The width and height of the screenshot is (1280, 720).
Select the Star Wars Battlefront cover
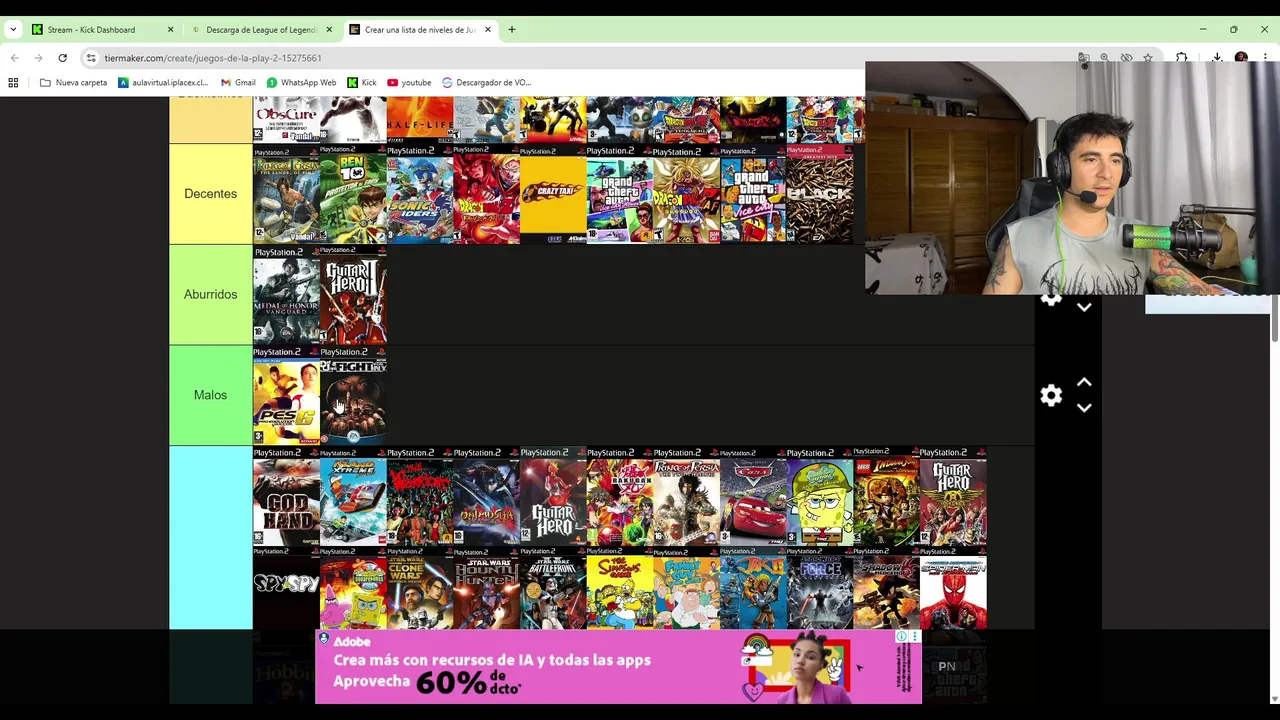[x=553, y=588]
